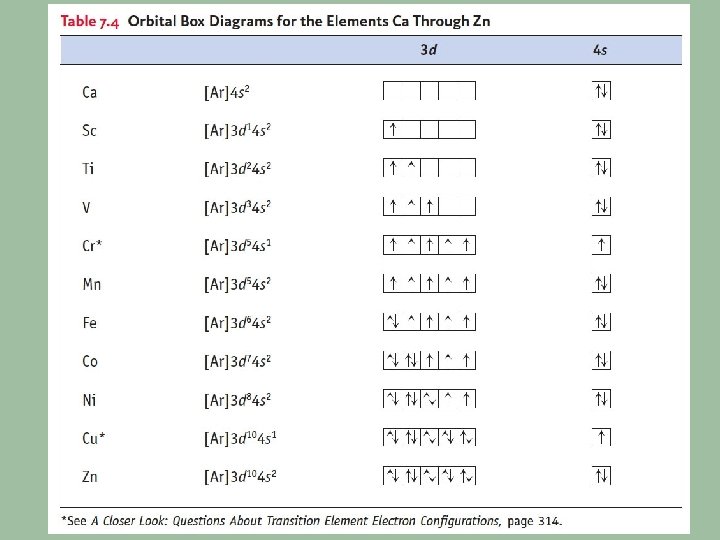Click the [Ar]3d¹⁰4s¹ configuration for Cu
This screenshot has width=720, height=540.
[240, 438]
